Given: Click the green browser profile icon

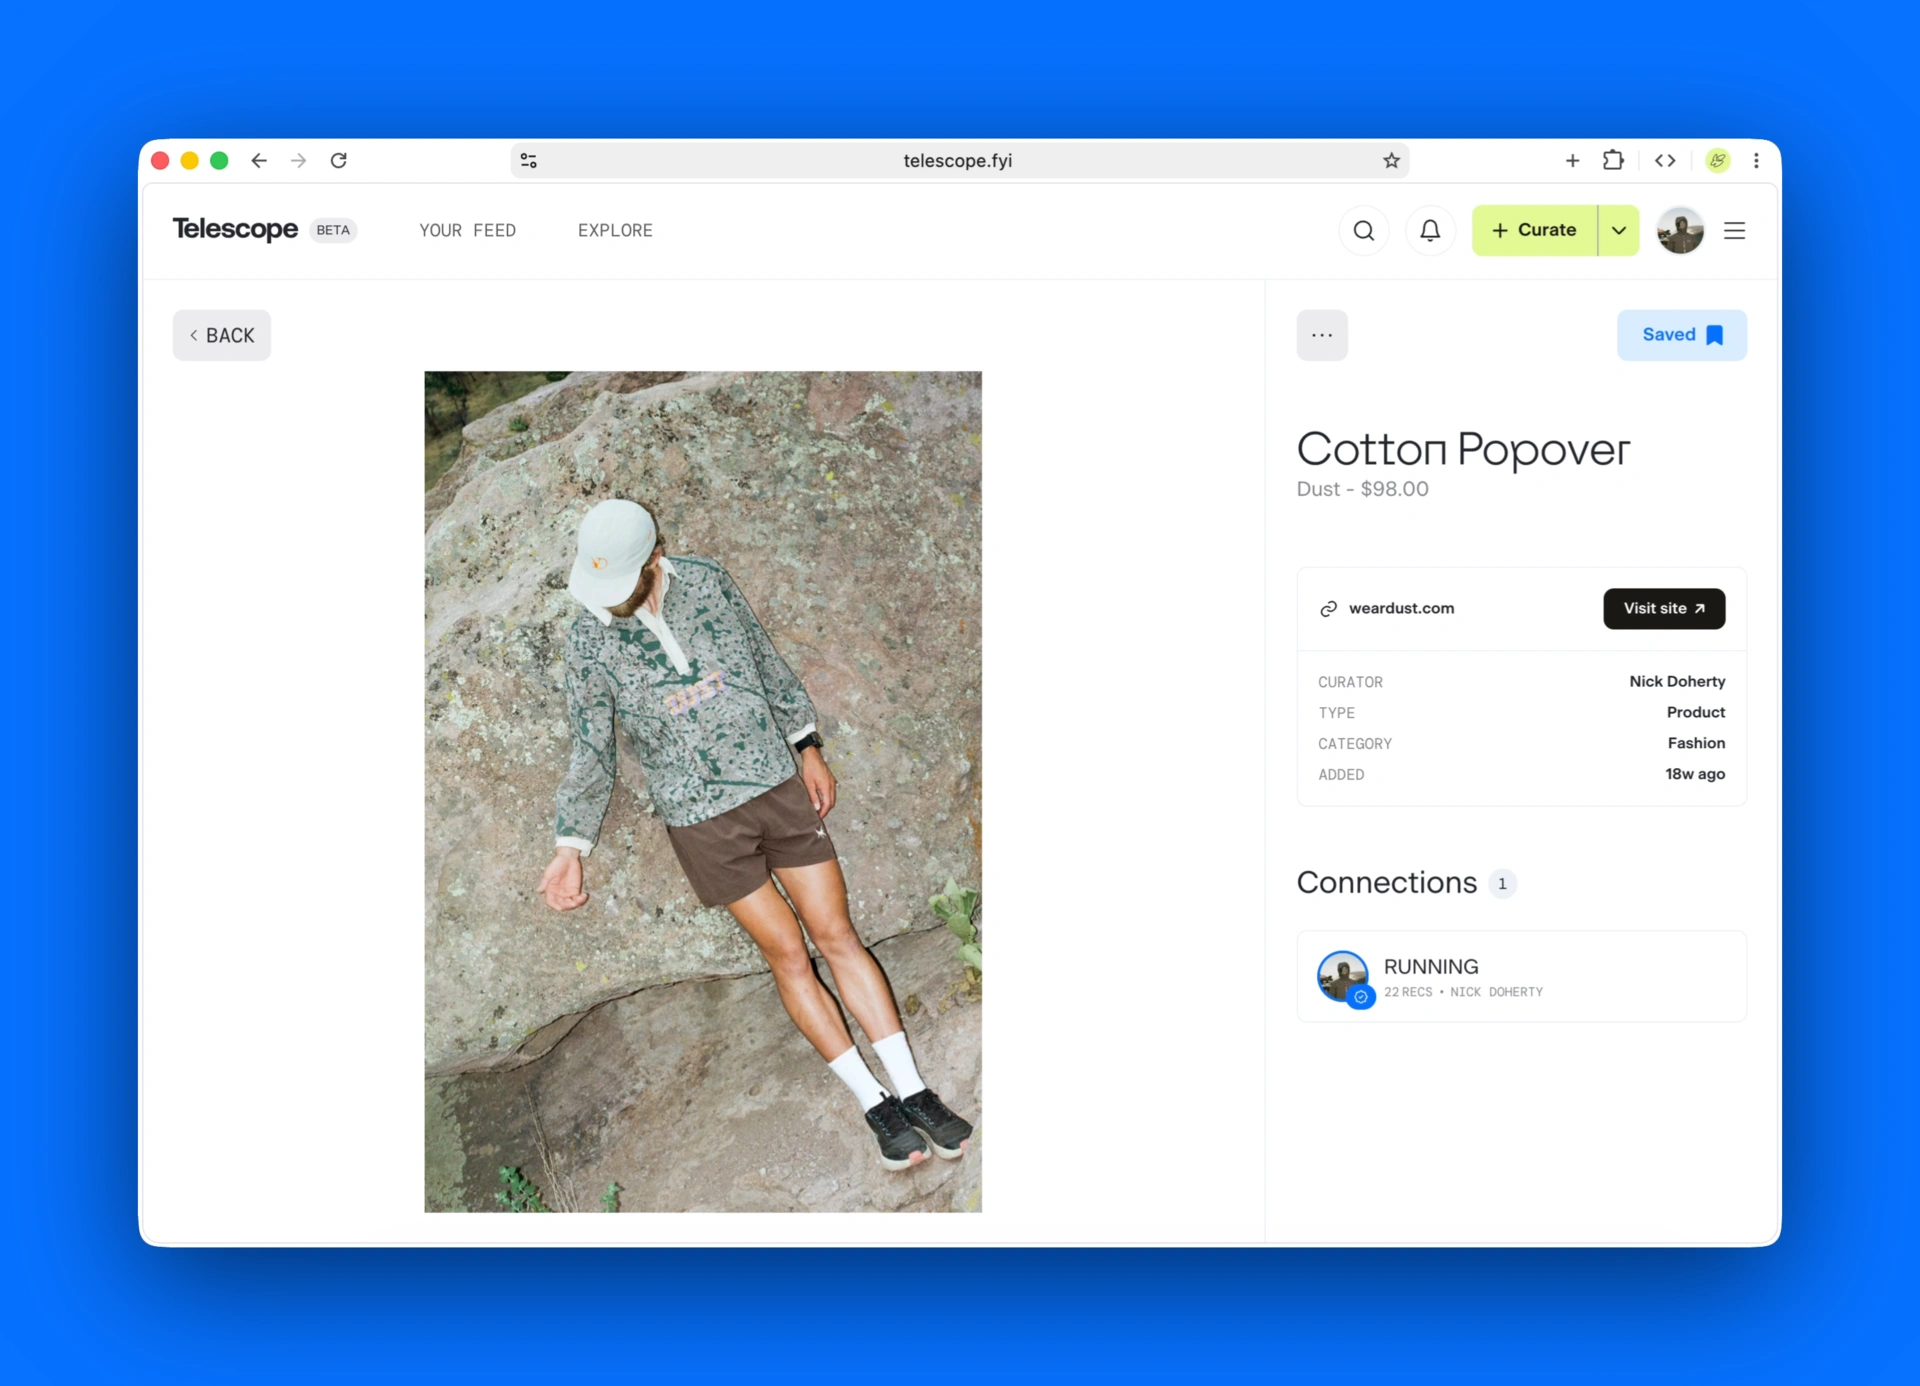Looking at the screenshot, I should (x=1718, y=160).
